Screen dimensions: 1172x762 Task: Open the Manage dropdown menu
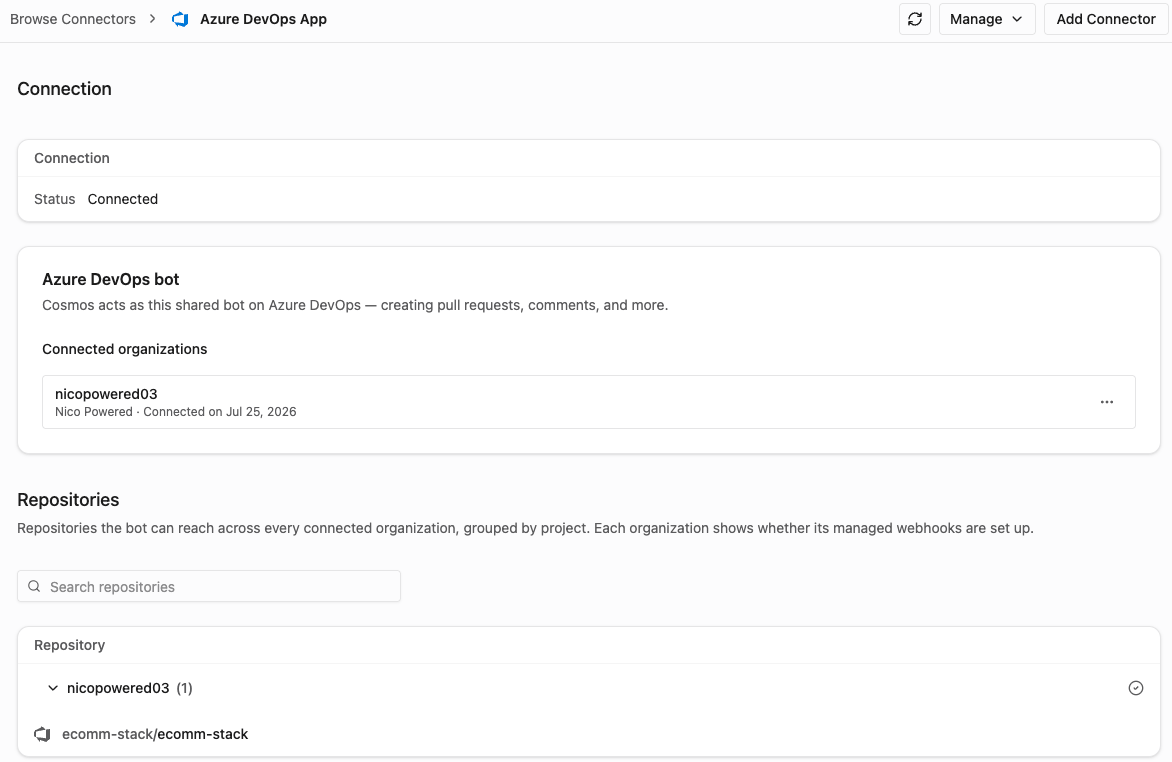(x=987, y=19)
